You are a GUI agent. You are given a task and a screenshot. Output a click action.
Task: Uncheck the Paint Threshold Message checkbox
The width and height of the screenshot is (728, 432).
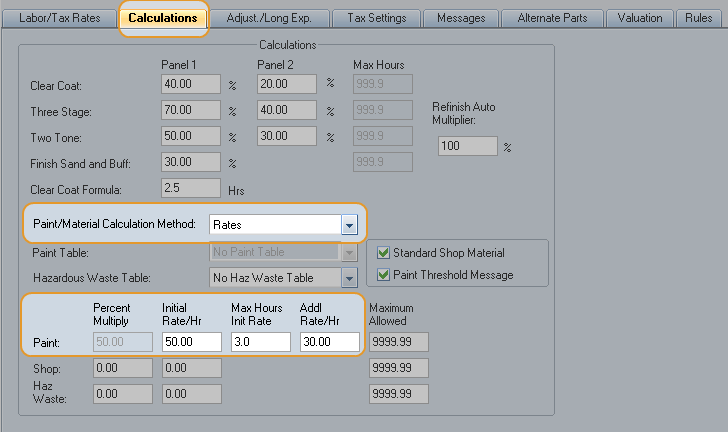[383, 275]
